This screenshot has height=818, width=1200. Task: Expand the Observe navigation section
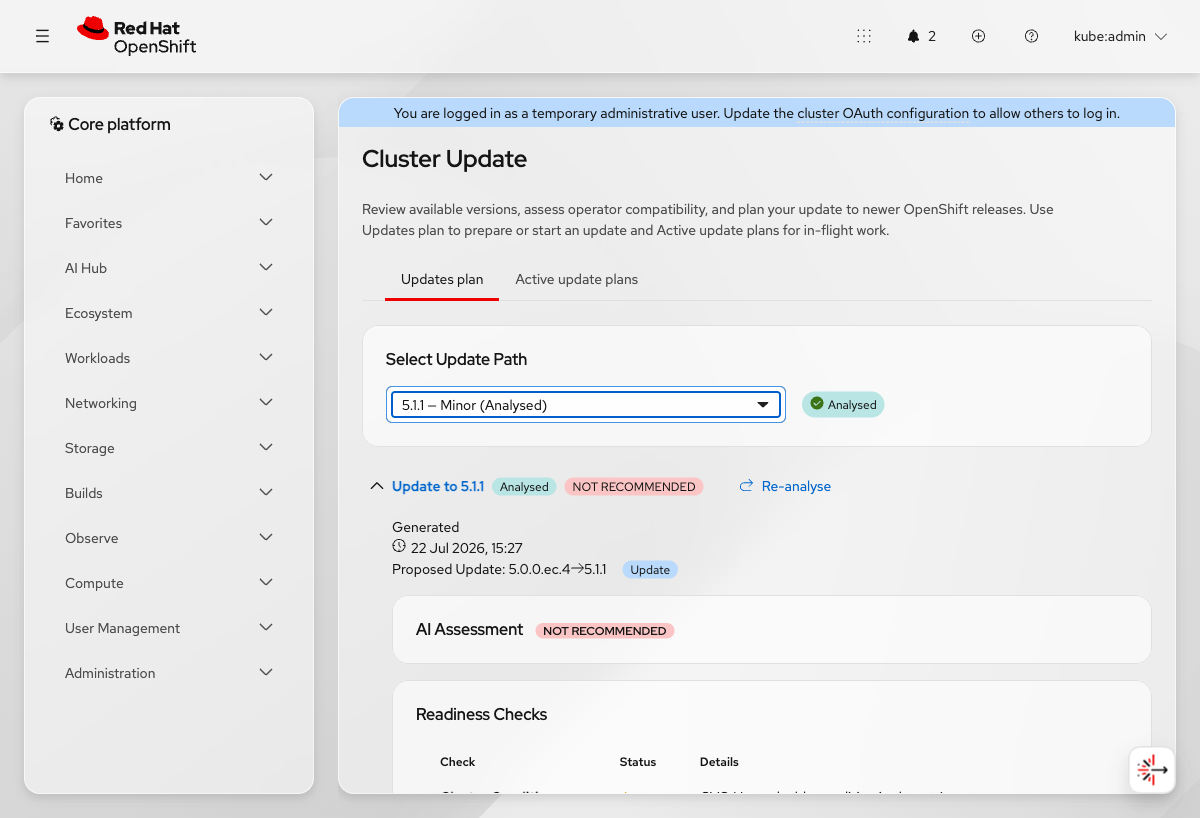click(169, 538)
